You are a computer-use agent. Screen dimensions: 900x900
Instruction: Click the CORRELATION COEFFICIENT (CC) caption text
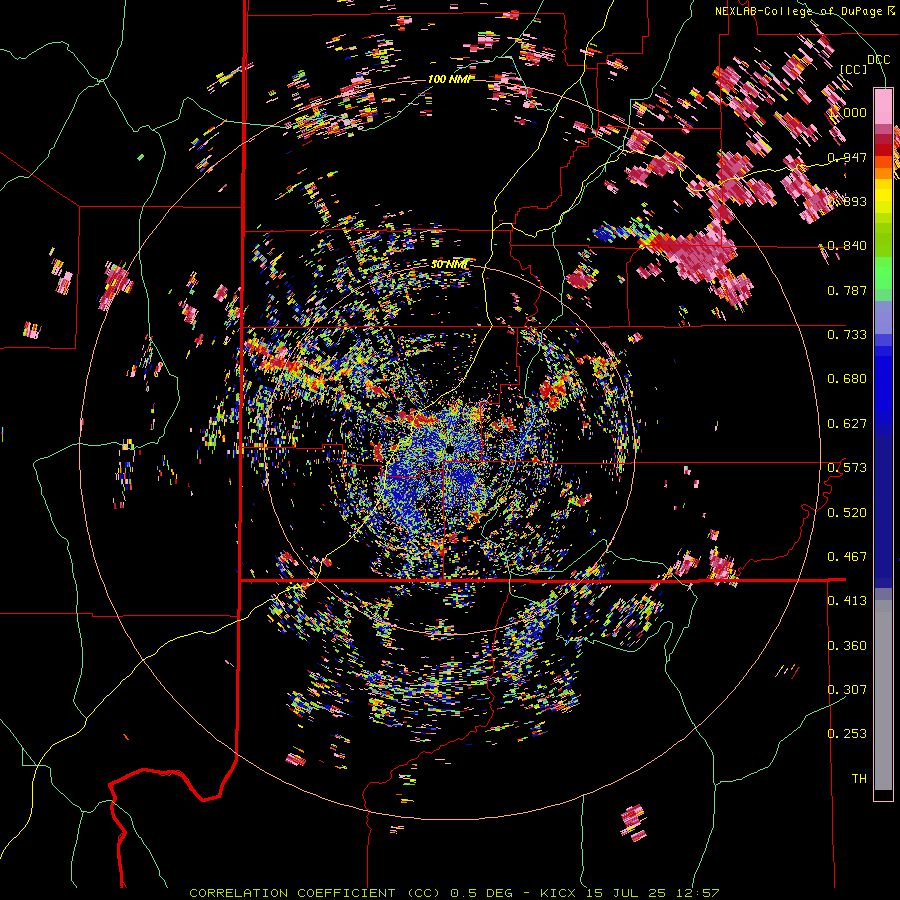tap(315, 893)
